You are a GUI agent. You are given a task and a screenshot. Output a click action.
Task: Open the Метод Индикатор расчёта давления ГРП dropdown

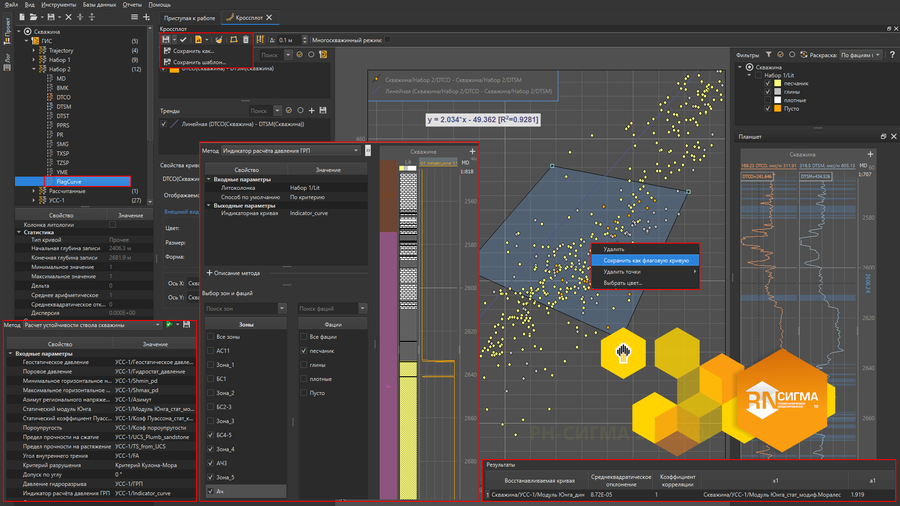(x=290, y=150)
